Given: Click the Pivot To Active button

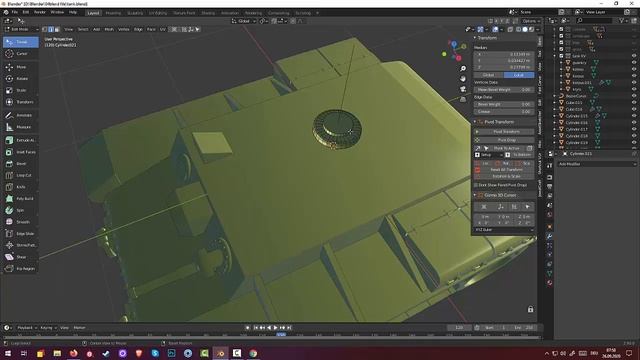Looking at the screenshot, I should 507,148.
